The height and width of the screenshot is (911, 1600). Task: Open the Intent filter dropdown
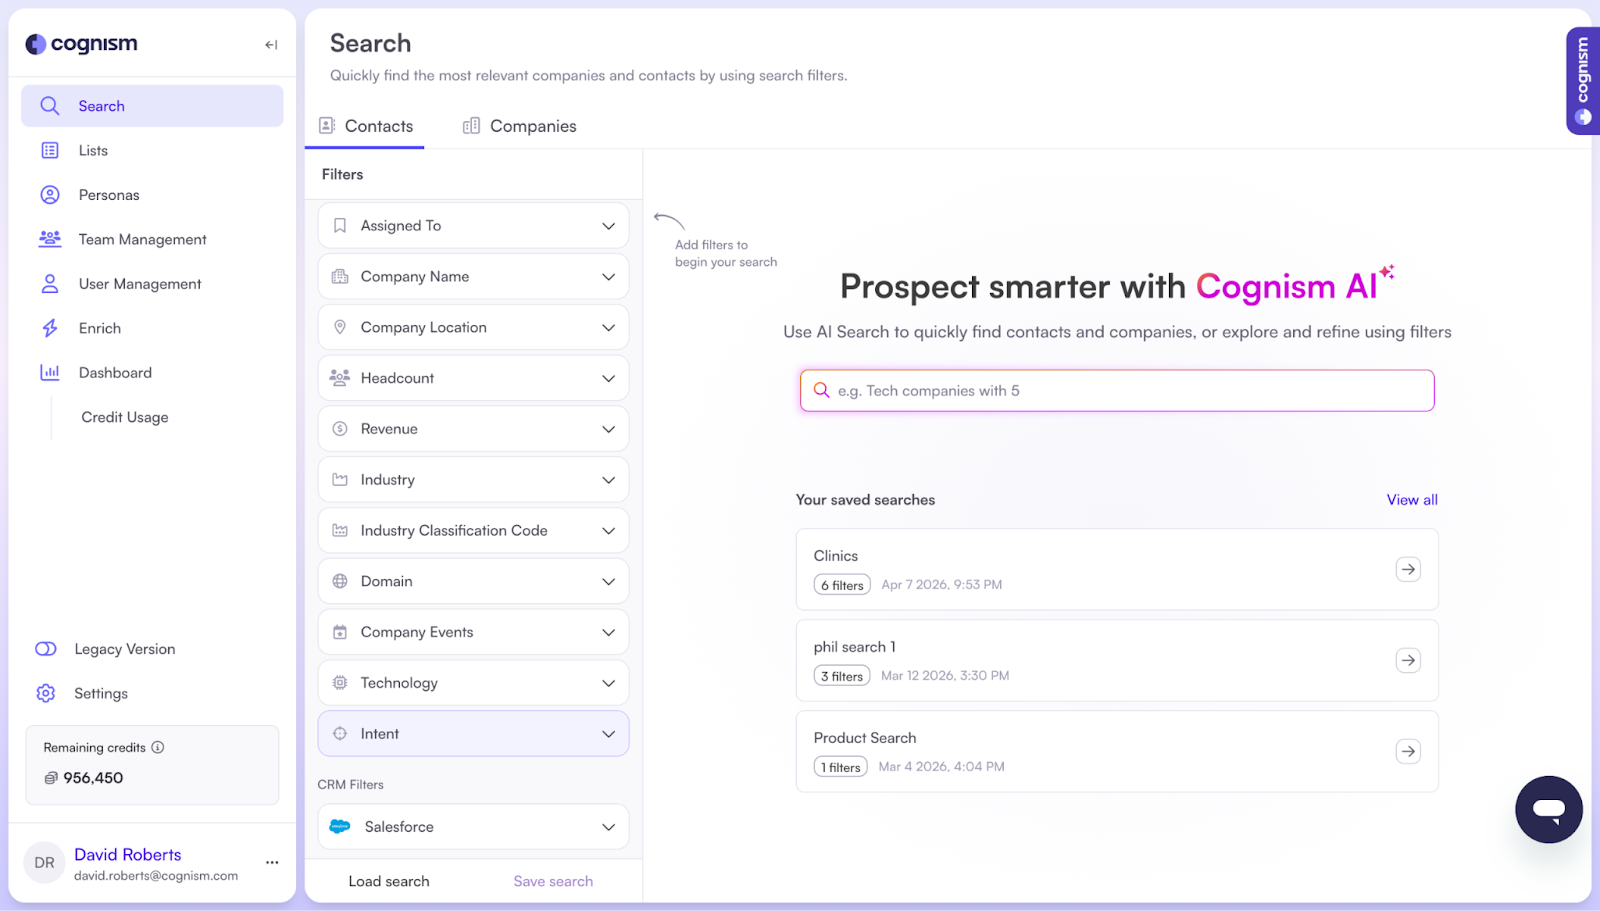pos(473,734)
